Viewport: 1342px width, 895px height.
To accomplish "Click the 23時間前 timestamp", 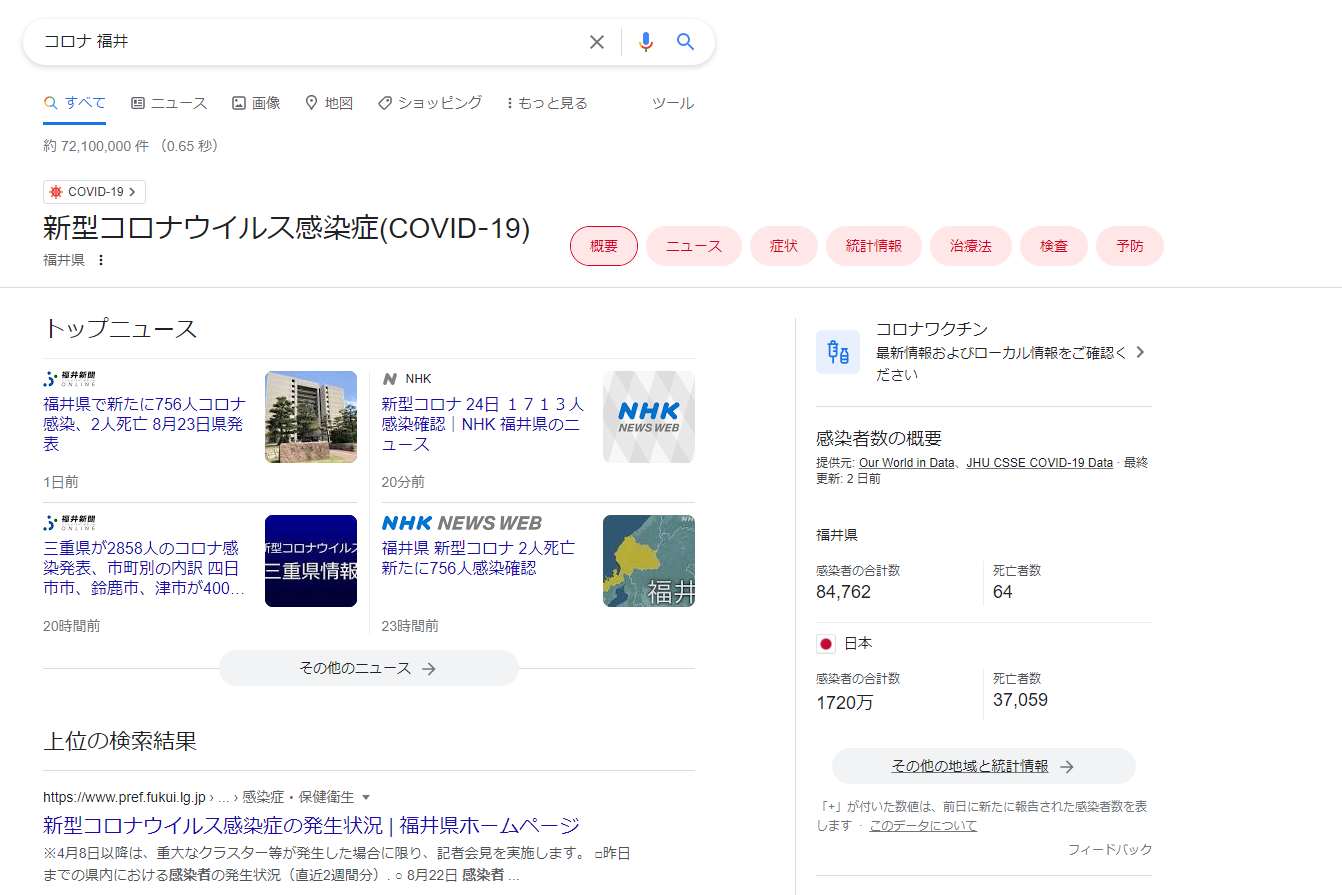I will pos(410,626).
